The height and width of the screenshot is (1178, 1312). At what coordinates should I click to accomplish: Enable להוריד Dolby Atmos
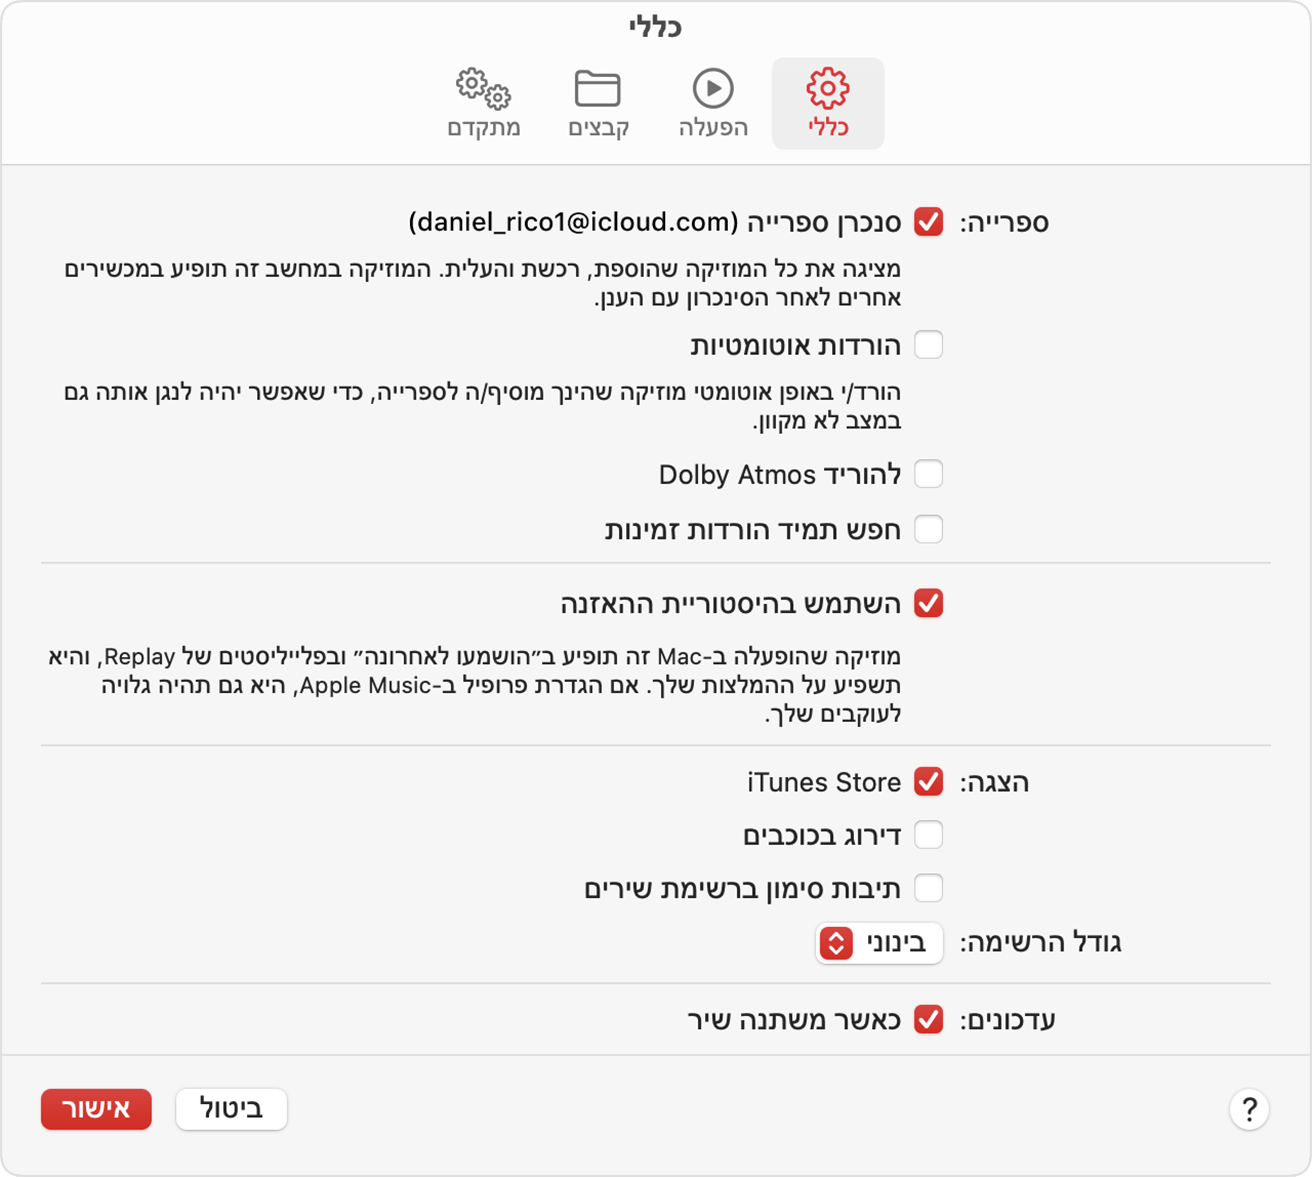[x=929, y=474]
